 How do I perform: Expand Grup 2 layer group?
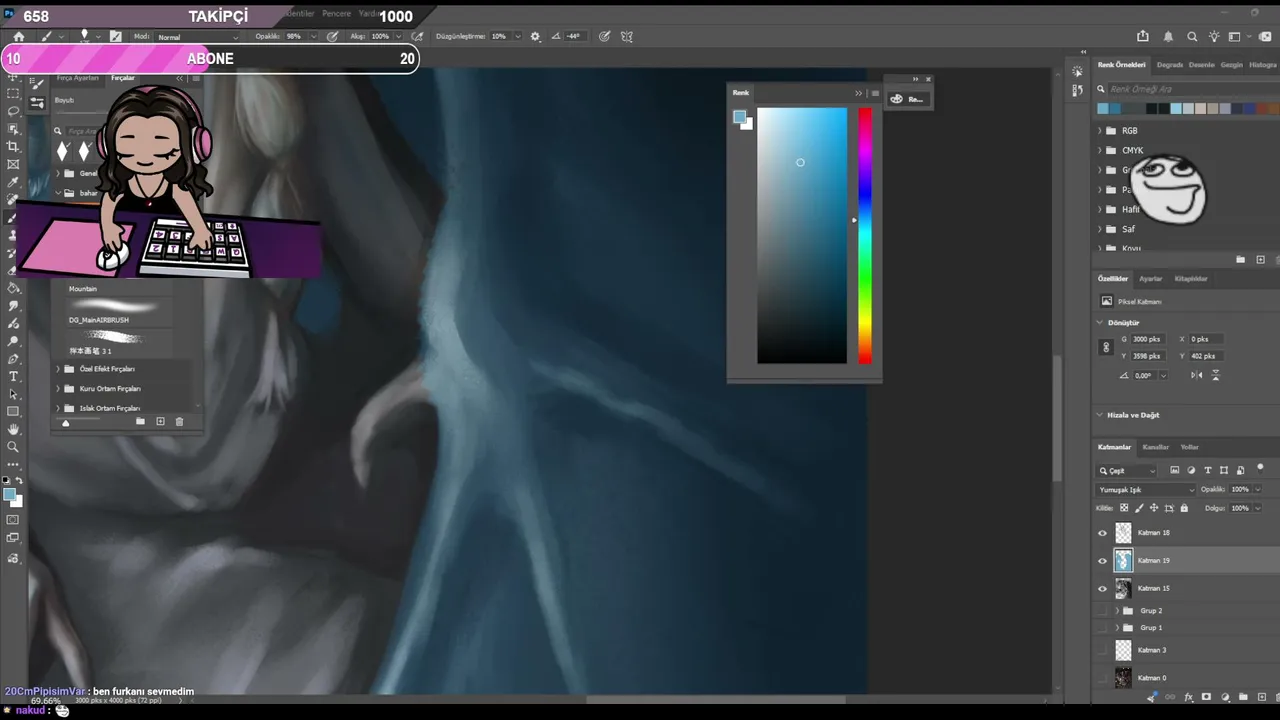pyautogui.click(x=1117, y=610)
